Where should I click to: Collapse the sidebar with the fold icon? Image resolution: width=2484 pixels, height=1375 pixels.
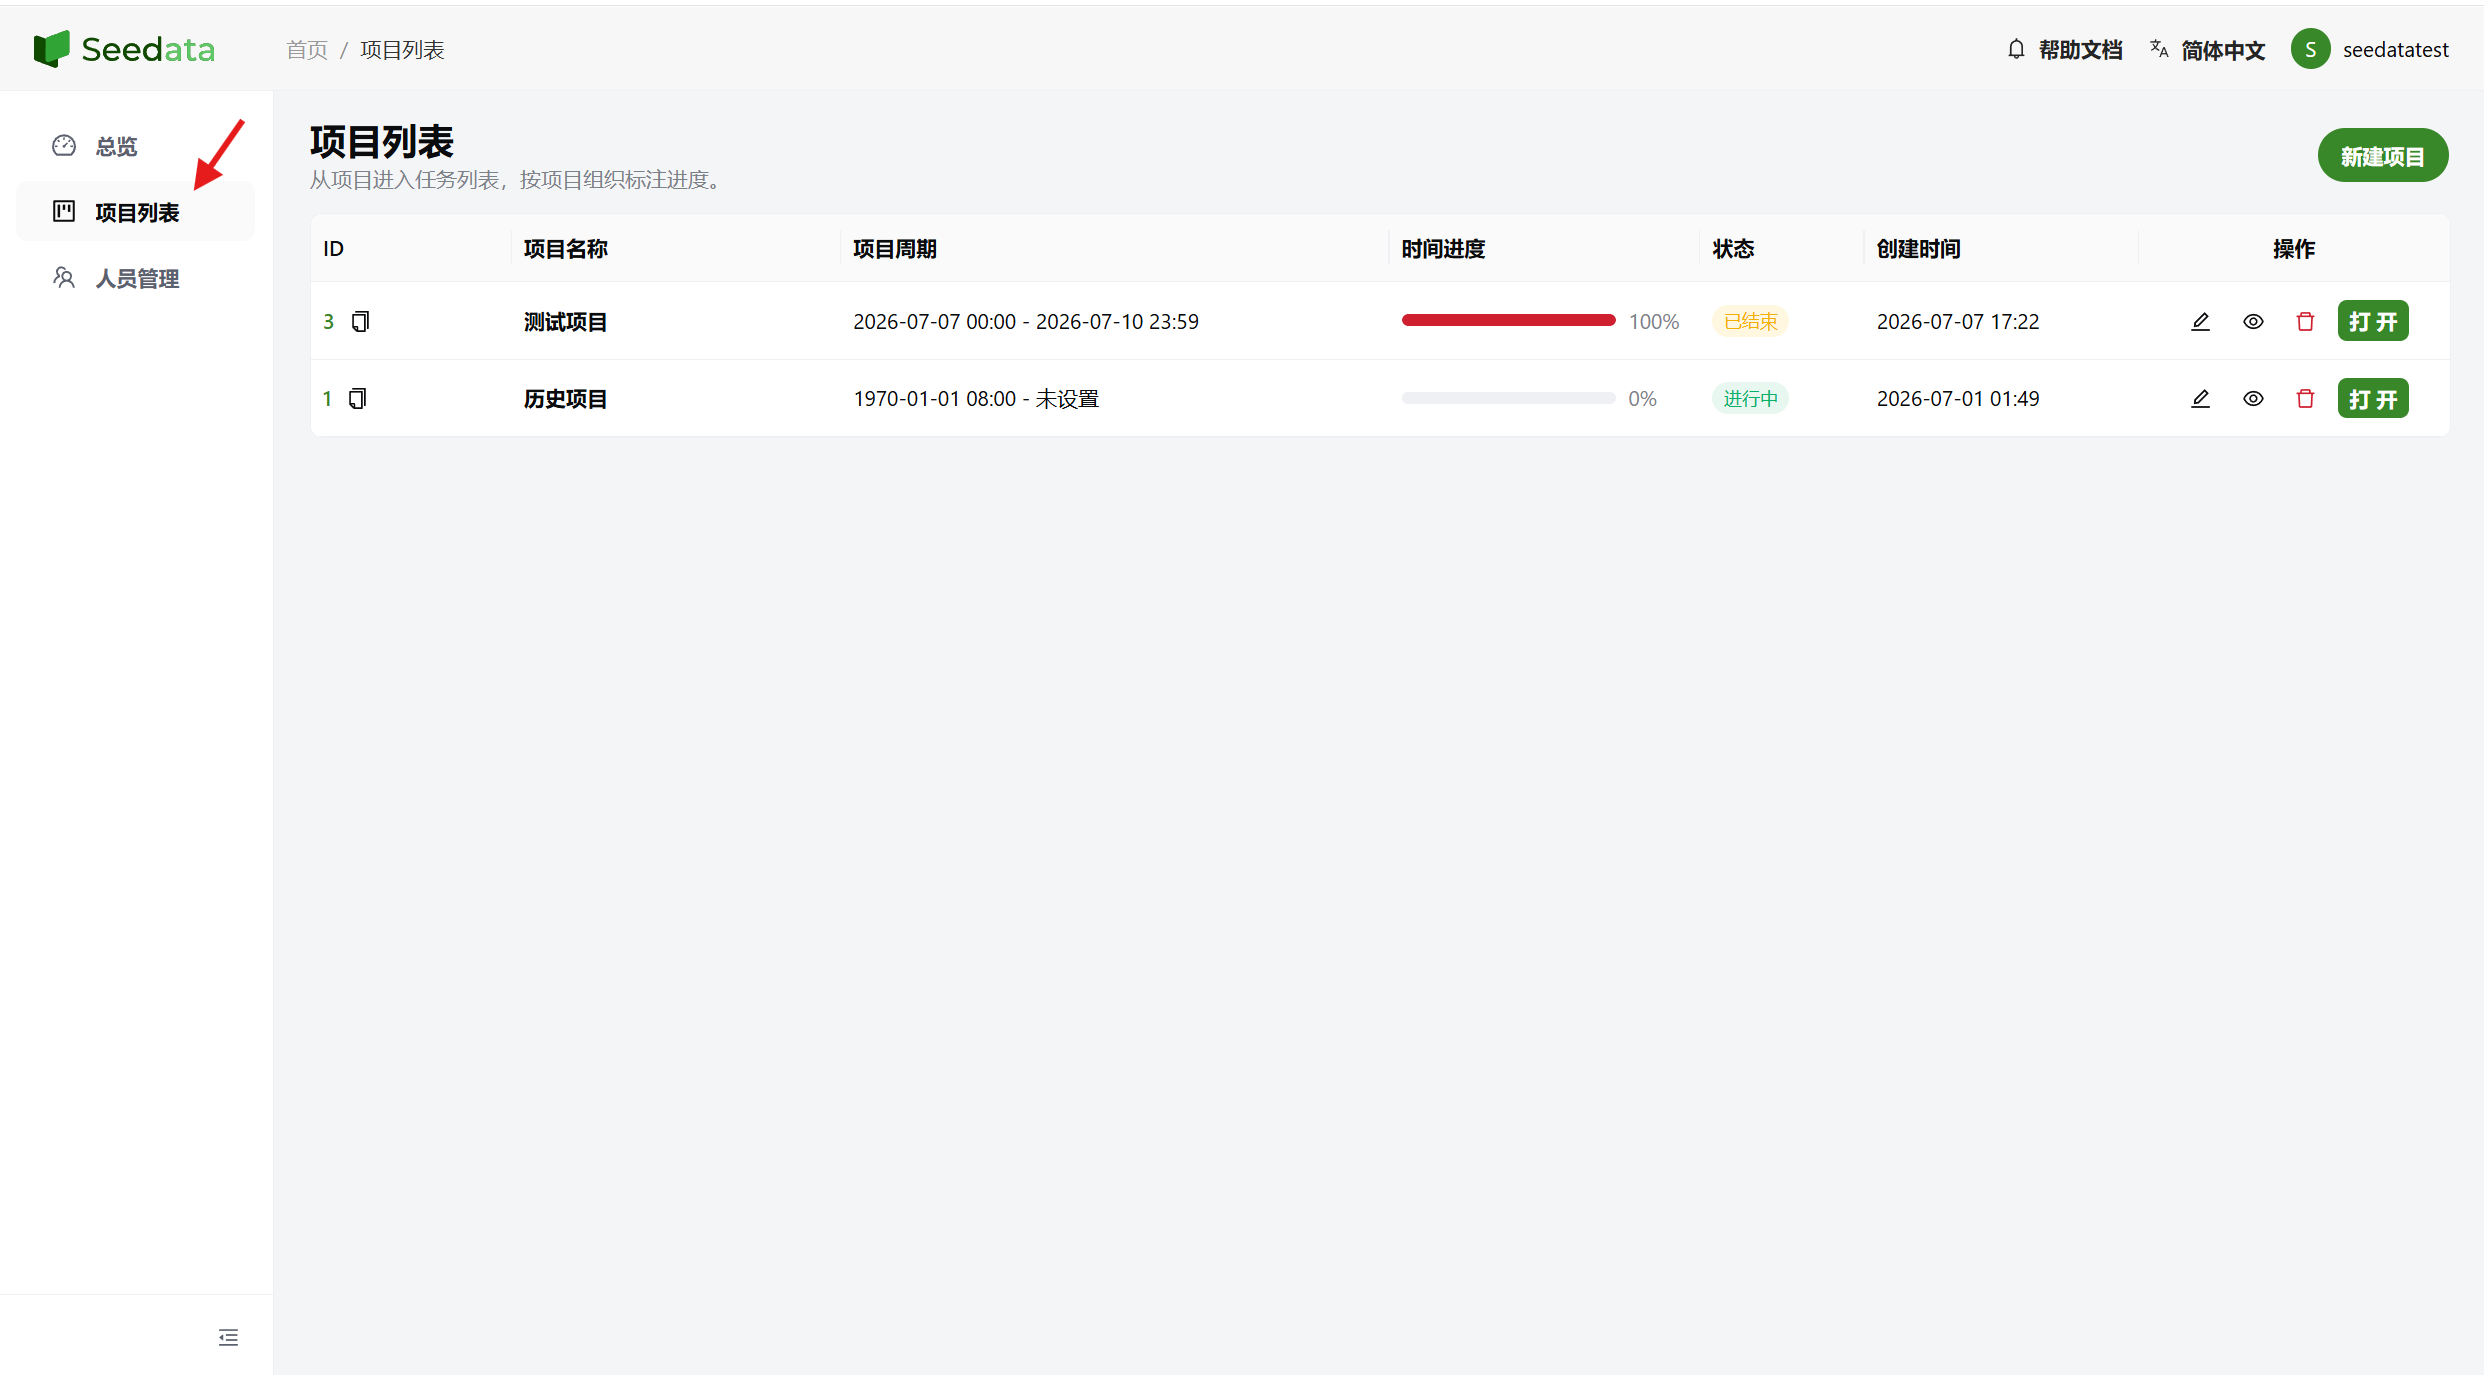coord(228,1337)
